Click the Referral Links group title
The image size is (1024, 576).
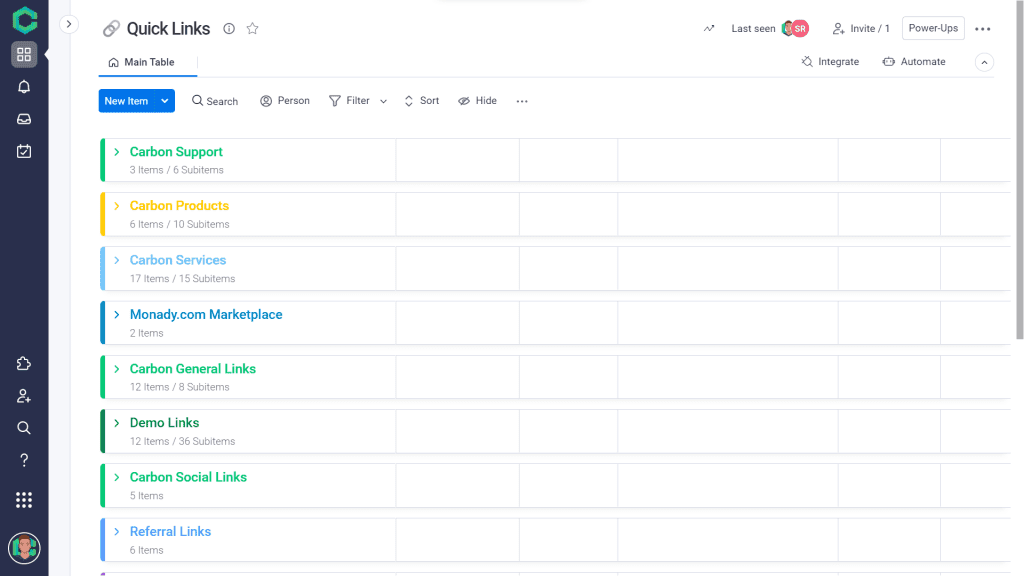[x=170, y=532]
